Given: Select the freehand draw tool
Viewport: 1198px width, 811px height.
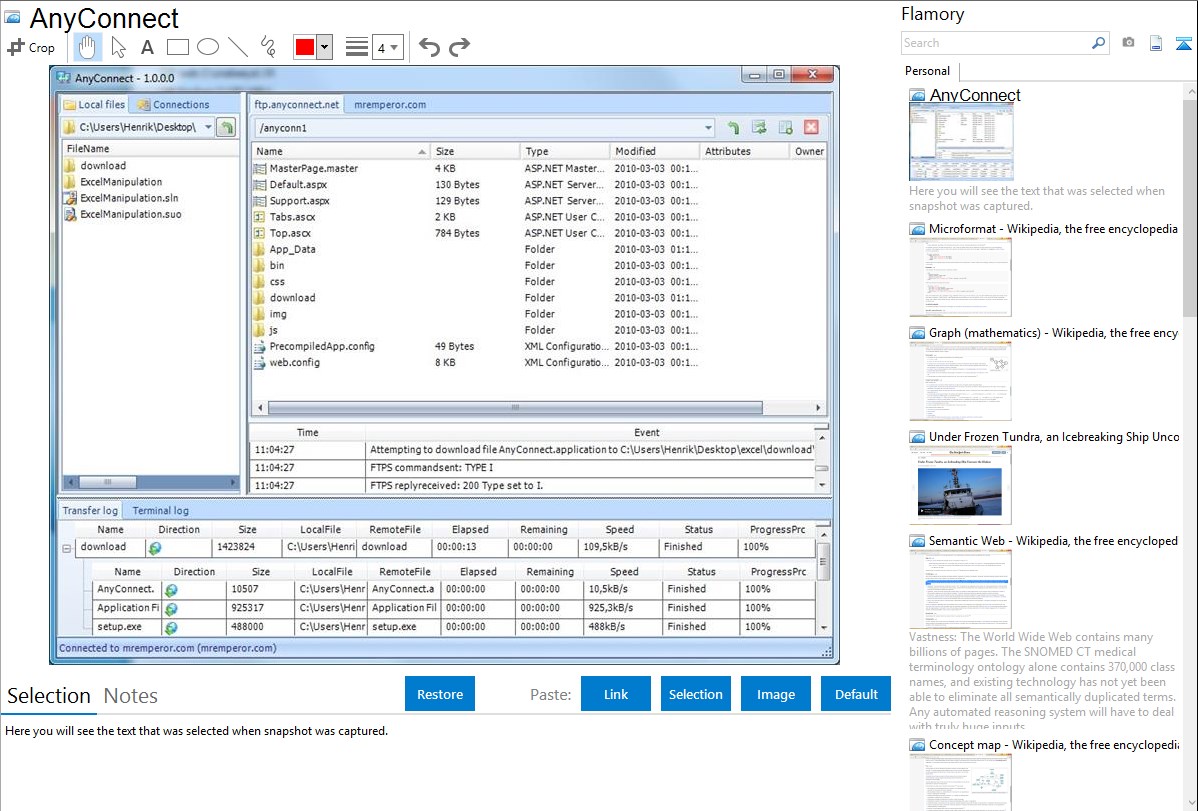Looking at the screenshot, I should pos(268,47).
